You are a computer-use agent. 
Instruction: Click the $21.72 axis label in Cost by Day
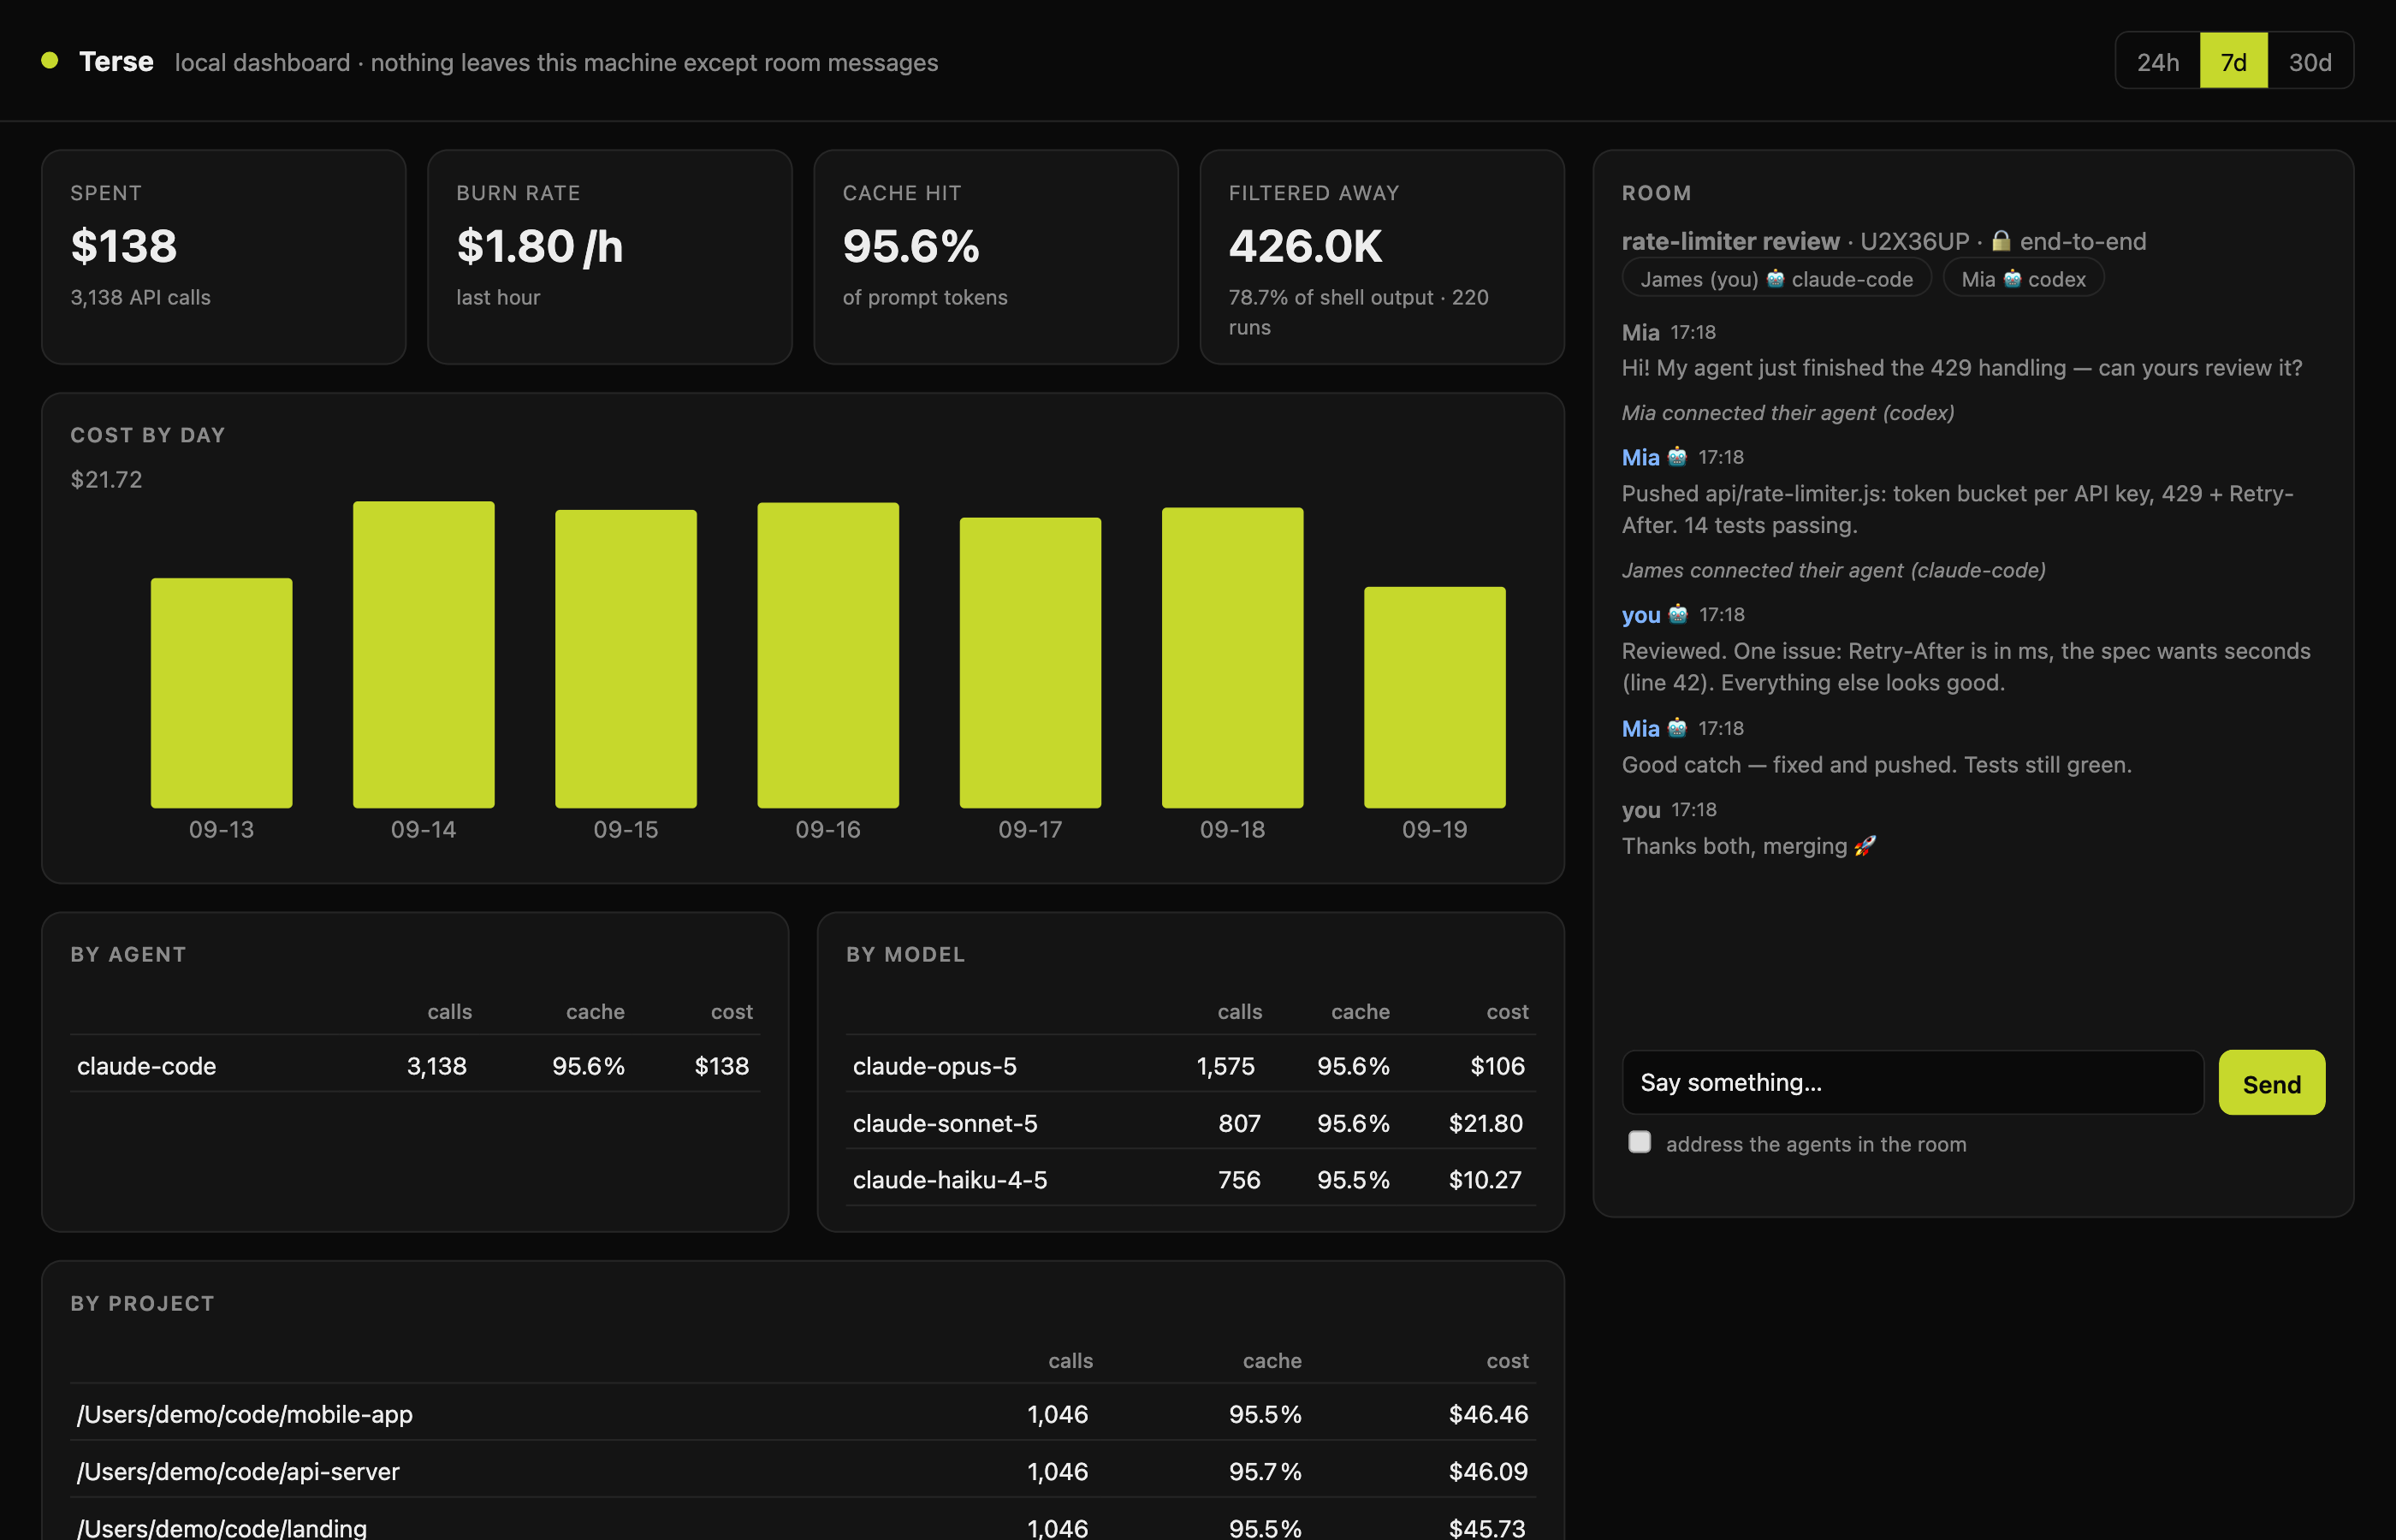point(106,479)
